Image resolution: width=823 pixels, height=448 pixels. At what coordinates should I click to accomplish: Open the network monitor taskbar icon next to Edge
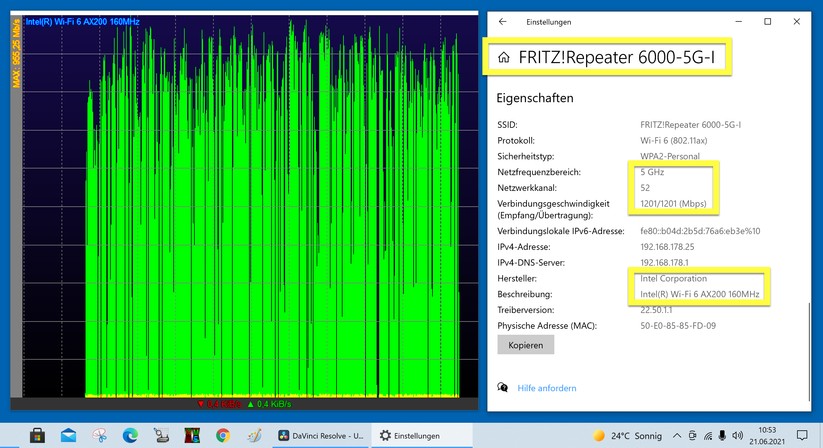click(161, 435)
